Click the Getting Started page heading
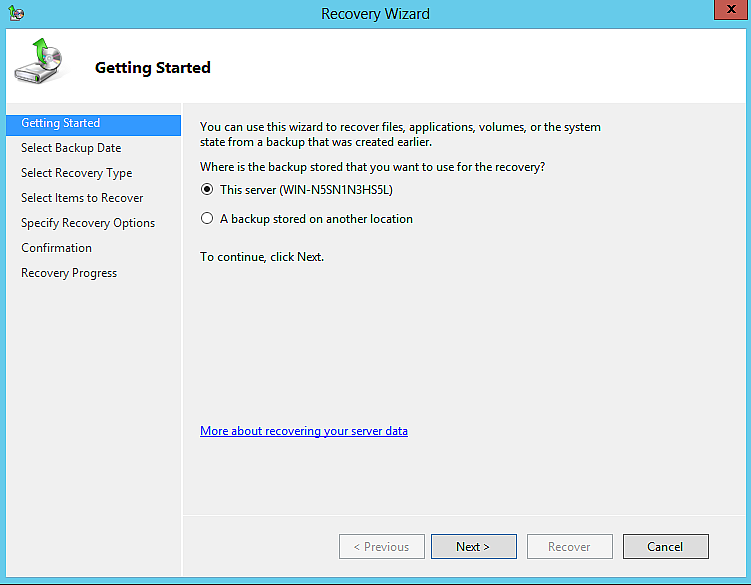The width and height of the screenshot is (751, 585). [x=153, y=68]
